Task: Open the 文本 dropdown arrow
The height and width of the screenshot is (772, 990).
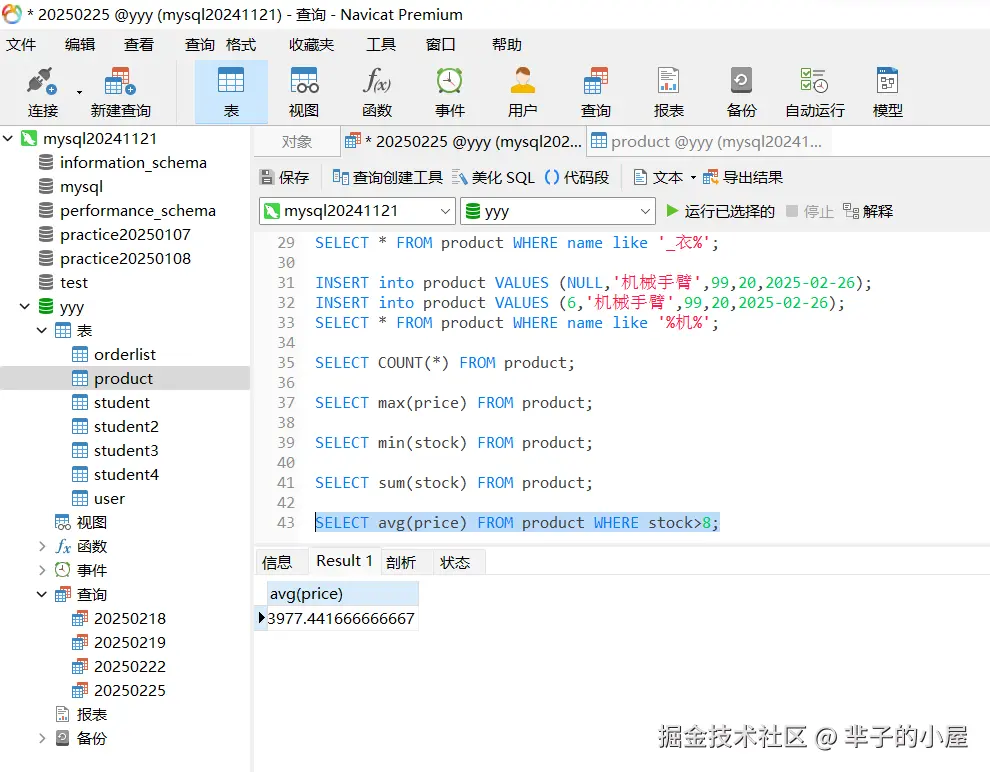Action: pos(693,177)
